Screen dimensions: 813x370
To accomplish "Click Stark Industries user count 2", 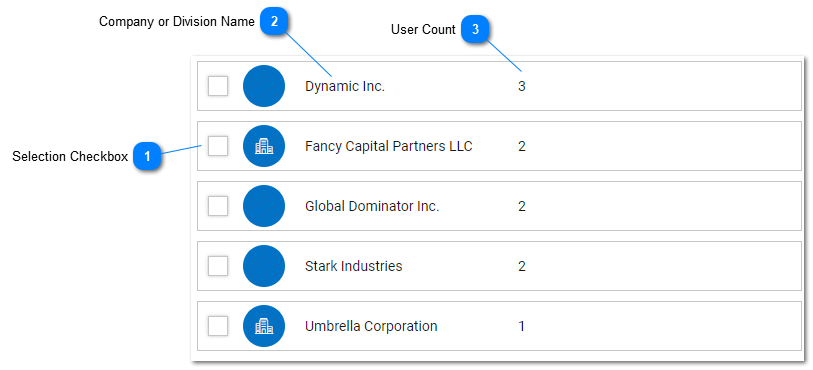I will click(522, 266).
